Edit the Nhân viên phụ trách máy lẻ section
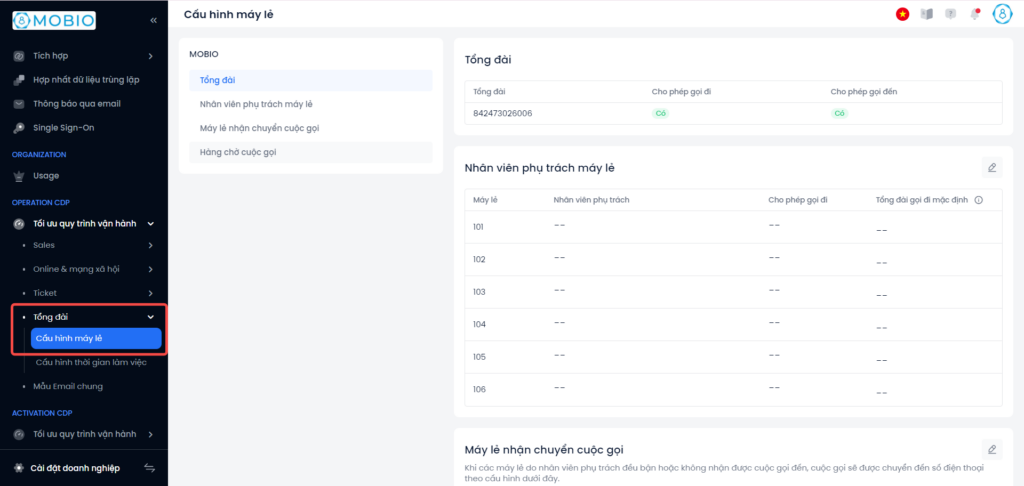This screenshot has height=486, width=1024. coord(991,168)
